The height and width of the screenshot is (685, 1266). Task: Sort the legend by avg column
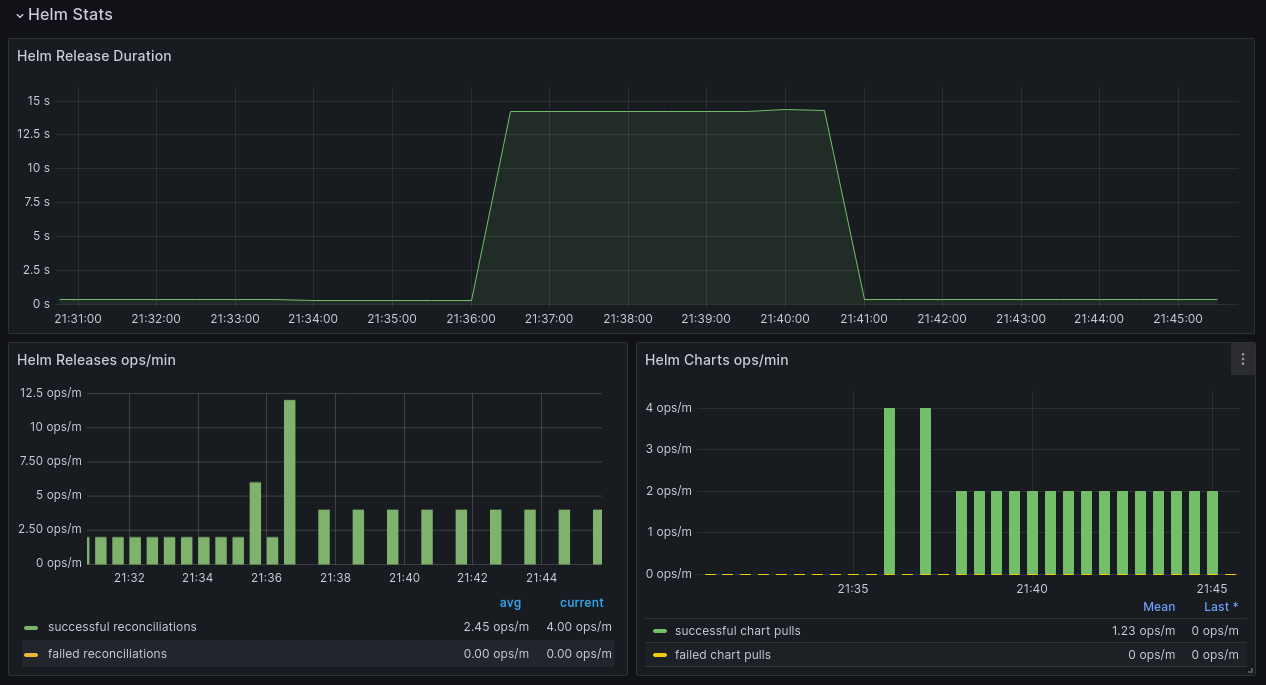click(x=510, y=602)
